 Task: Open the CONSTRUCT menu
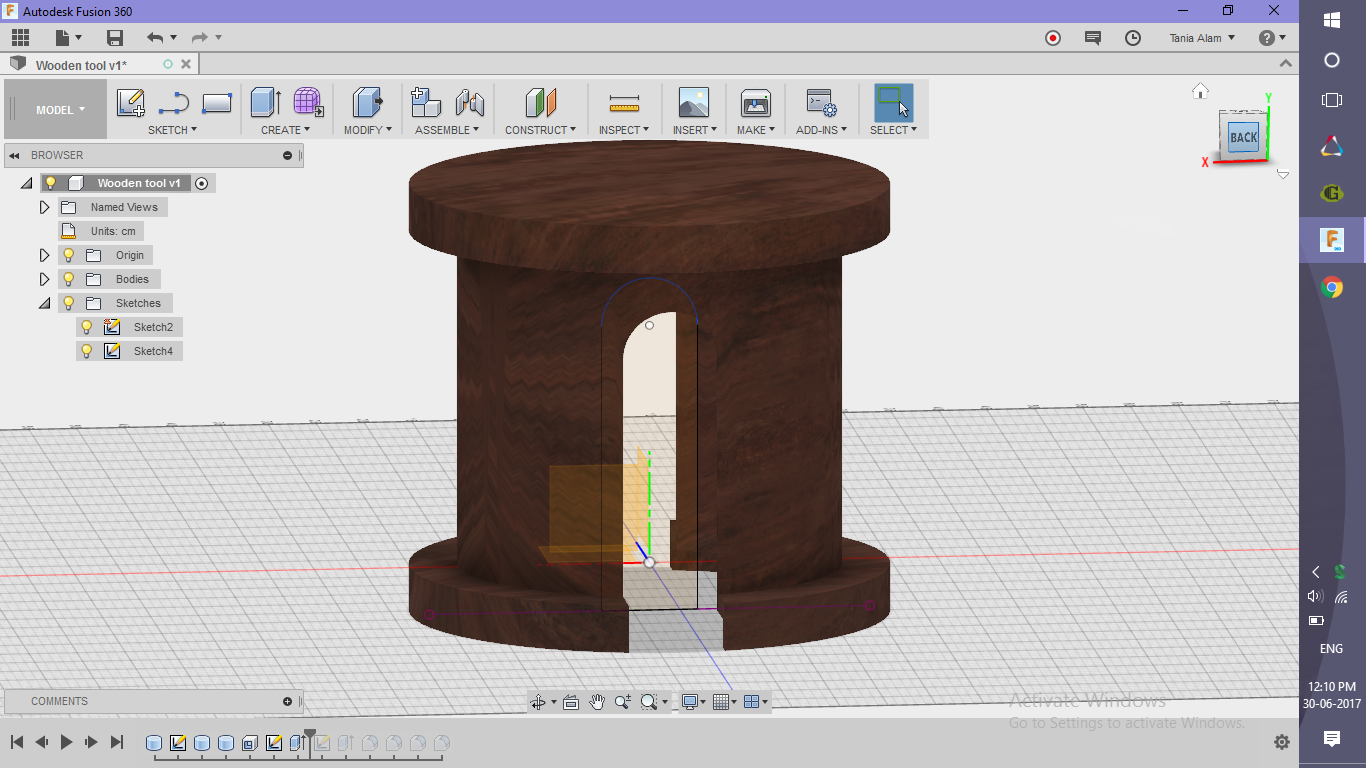point(540,130)
